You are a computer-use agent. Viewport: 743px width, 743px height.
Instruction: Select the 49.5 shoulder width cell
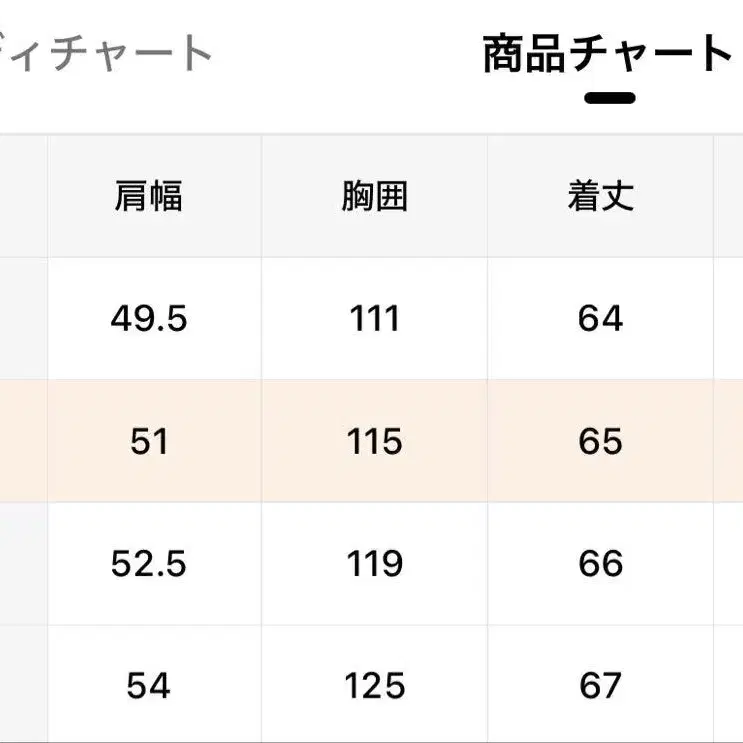click(x=149, y=319)
